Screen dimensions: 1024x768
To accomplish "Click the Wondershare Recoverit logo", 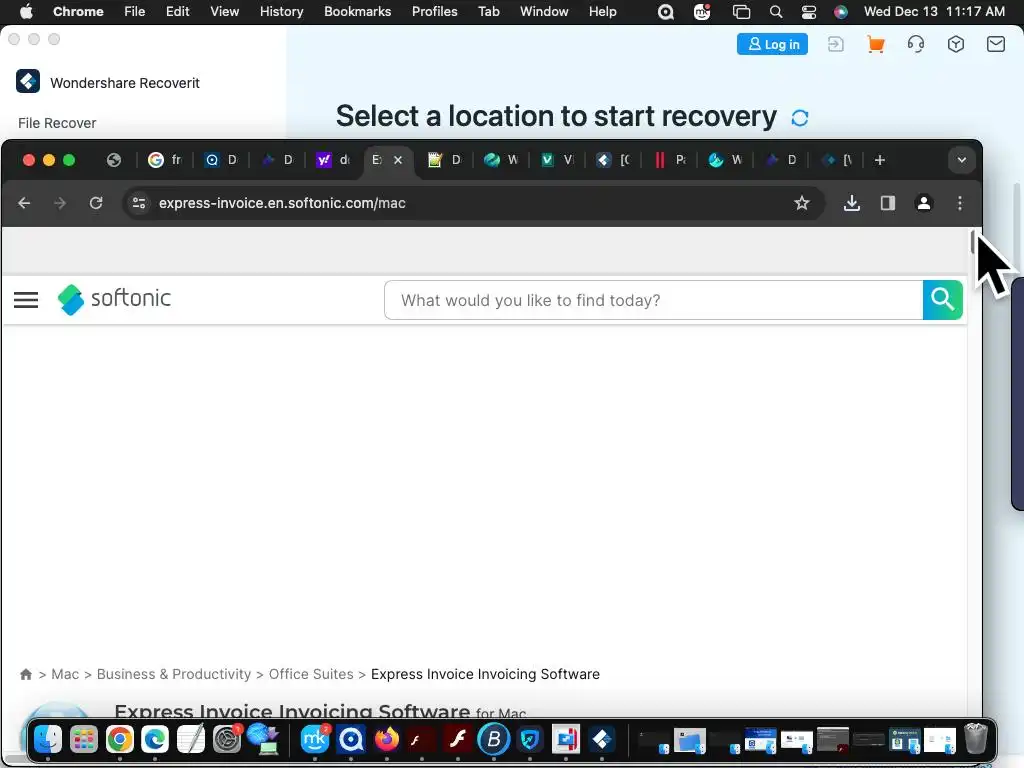I will pyautogui.click(x=28, y=82).
